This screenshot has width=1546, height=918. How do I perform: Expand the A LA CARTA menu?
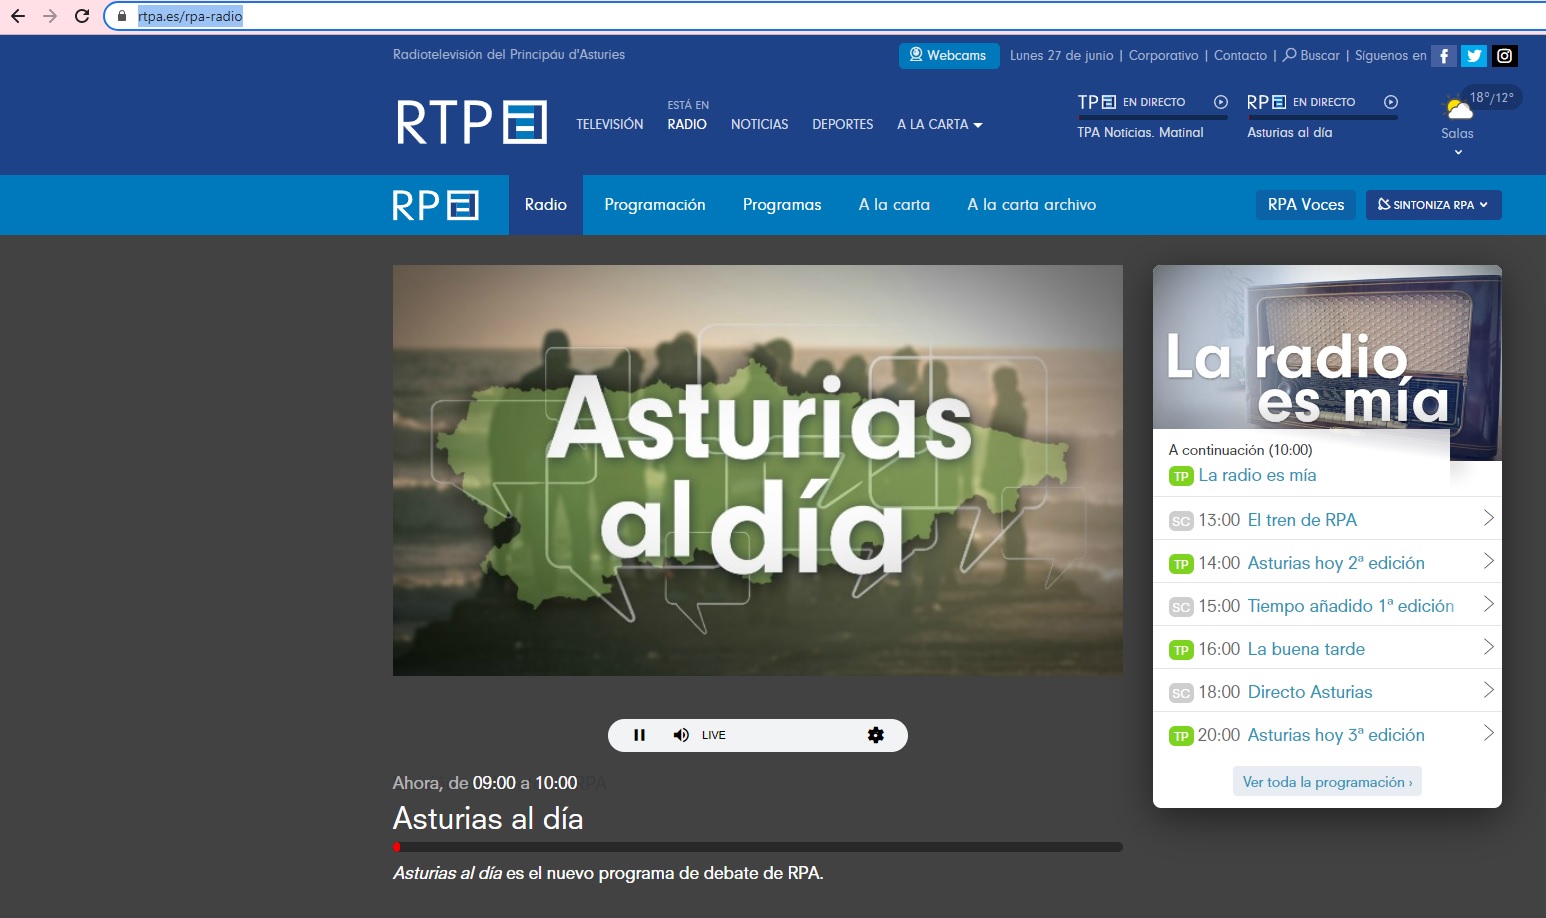click(x=939, y=125)
